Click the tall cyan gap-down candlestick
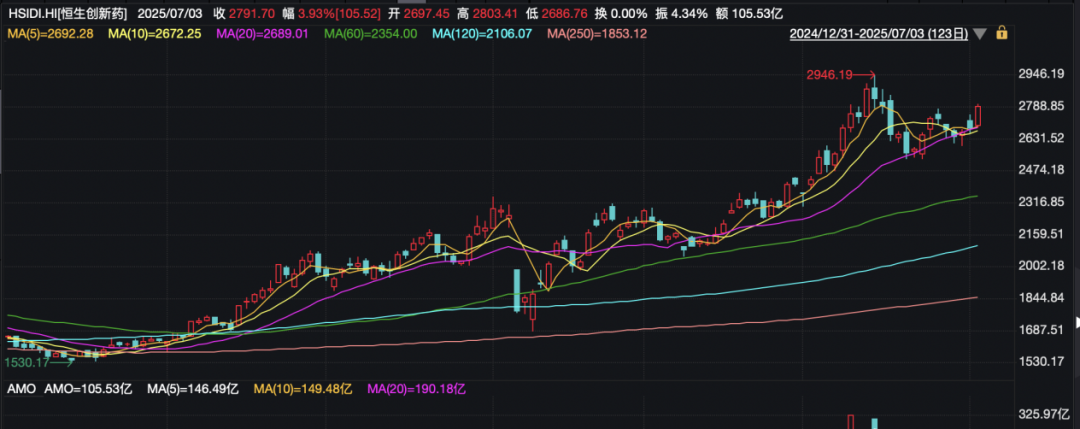1080x429 pixels. [517, 289]
